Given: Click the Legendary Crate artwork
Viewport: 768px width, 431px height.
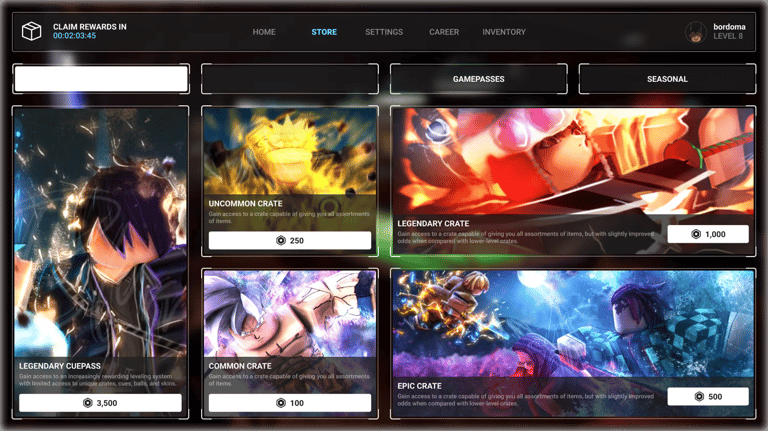Looking at the screenshot, I should pos(573,161).
